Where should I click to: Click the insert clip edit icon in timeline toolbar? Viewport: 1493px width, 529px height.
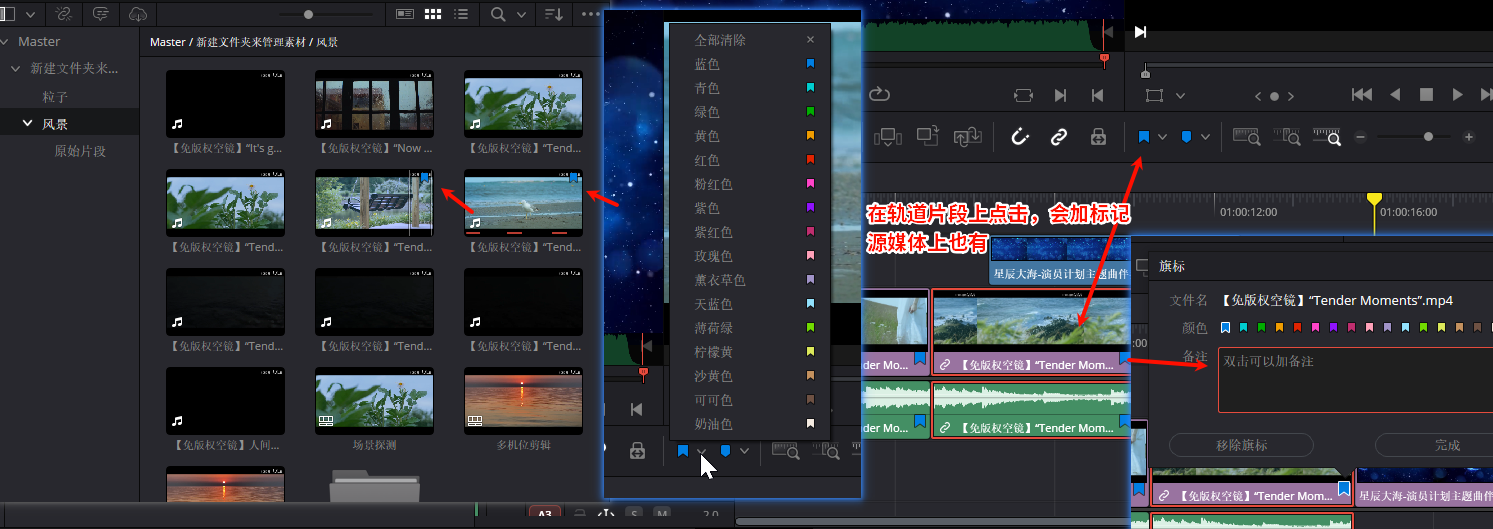(x=889, y=137)
